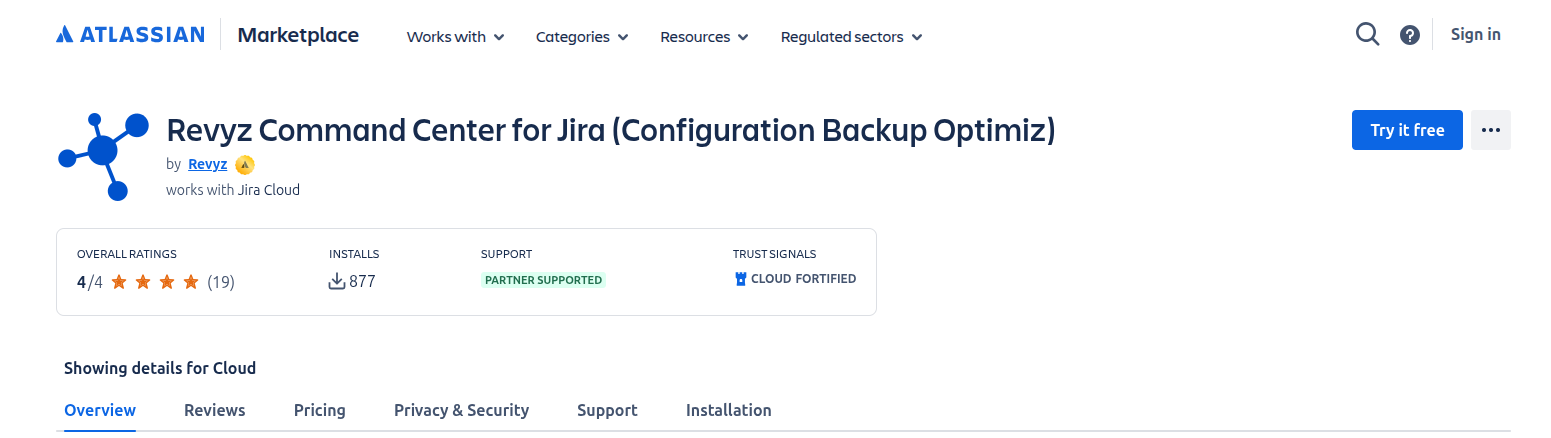This screenshot has height=438, width=1551.
Task: Click the star rating row
Action: coord(155,282)
